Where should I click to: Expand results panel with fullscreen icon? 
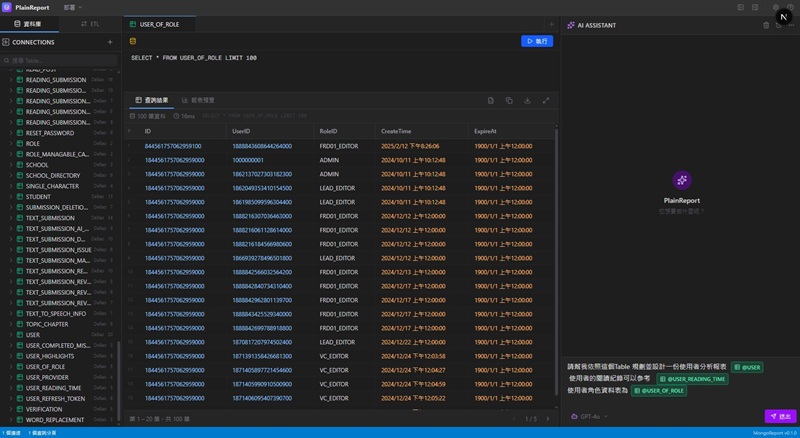pyautogui.click(x=546, y=101)
